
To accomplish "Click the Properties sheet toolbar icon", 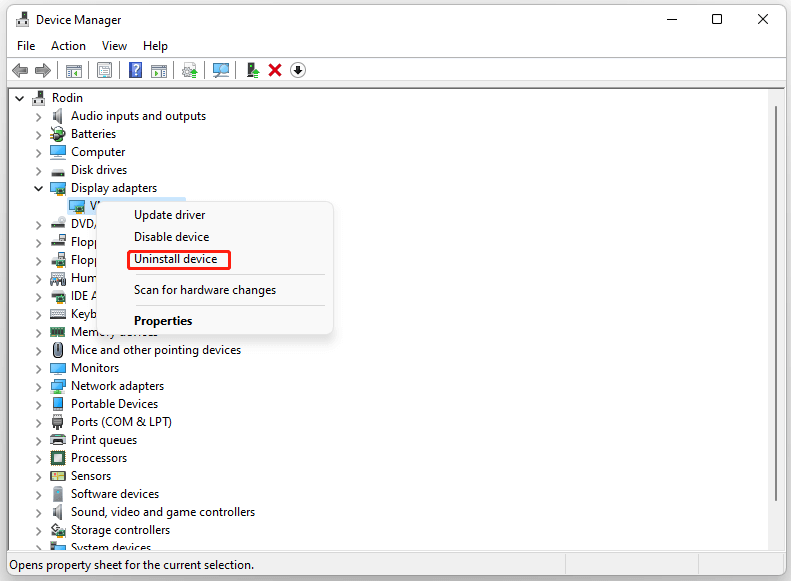I will (104, 70).
